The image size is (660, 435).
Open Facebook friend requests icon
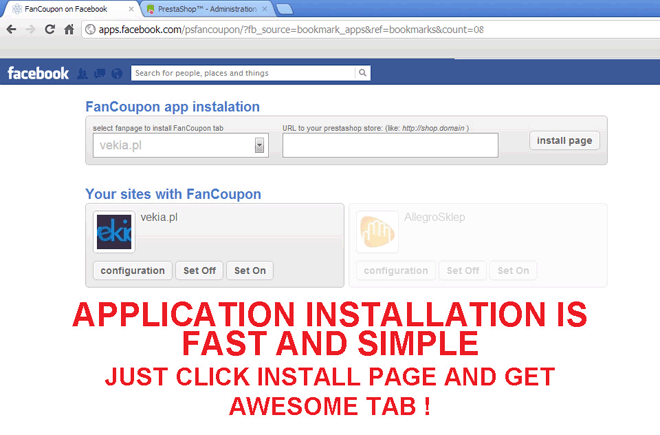point(82,74)
